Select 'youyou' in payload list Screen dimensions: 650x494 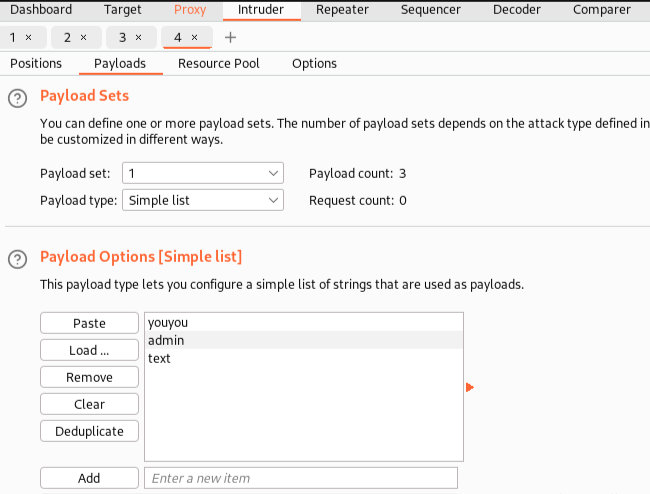click(304, 322)
